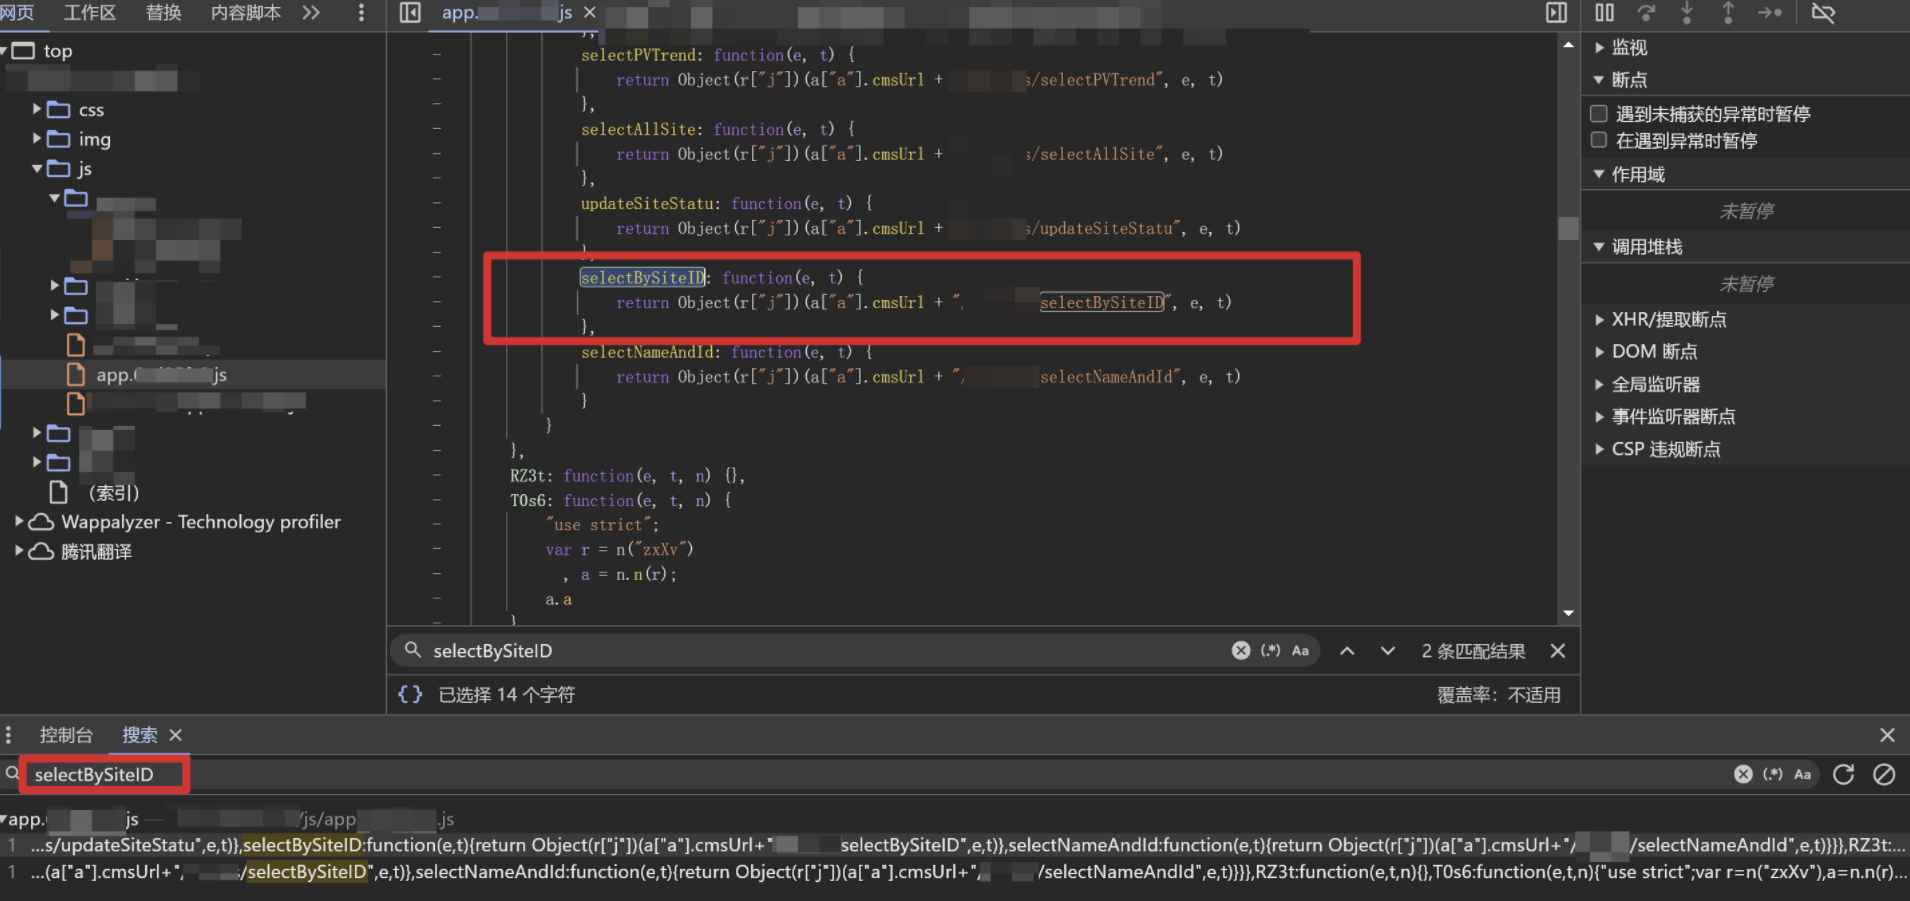
Task: Clear the in-file find input
Action: point(1241,651)
